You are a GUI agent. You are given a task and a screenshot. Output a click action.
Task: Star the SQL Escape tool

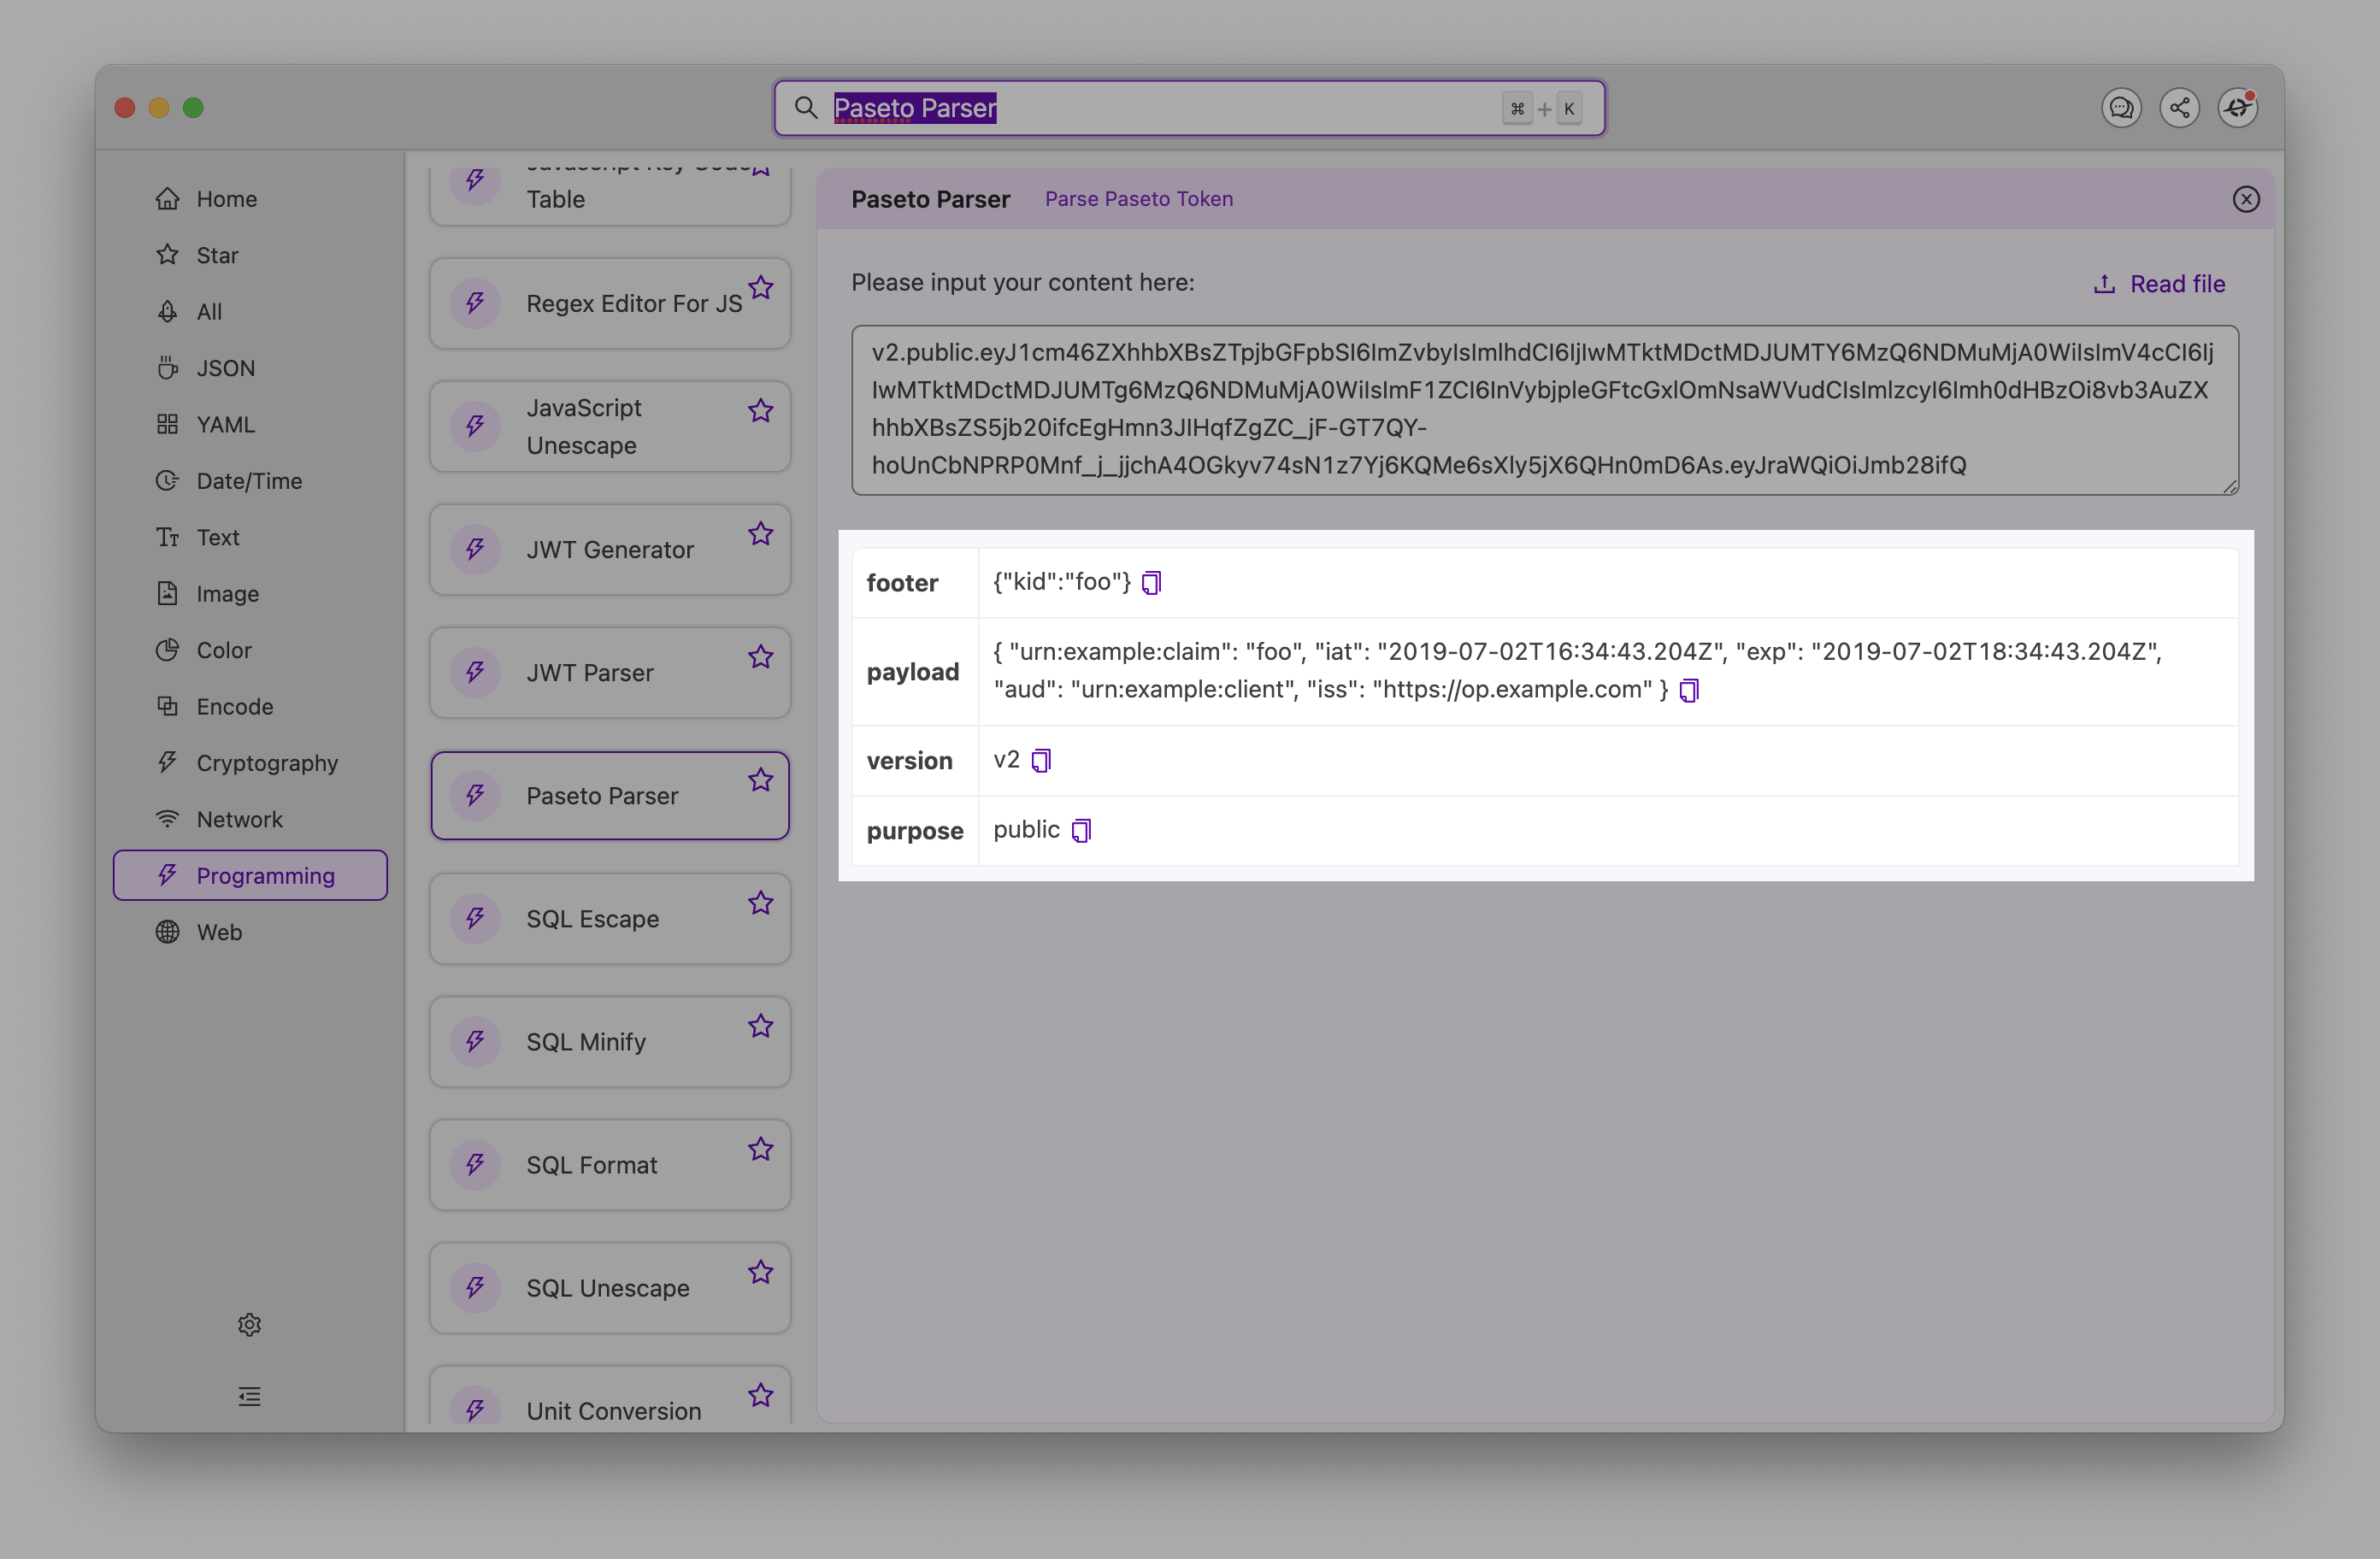tap(761, 903)
